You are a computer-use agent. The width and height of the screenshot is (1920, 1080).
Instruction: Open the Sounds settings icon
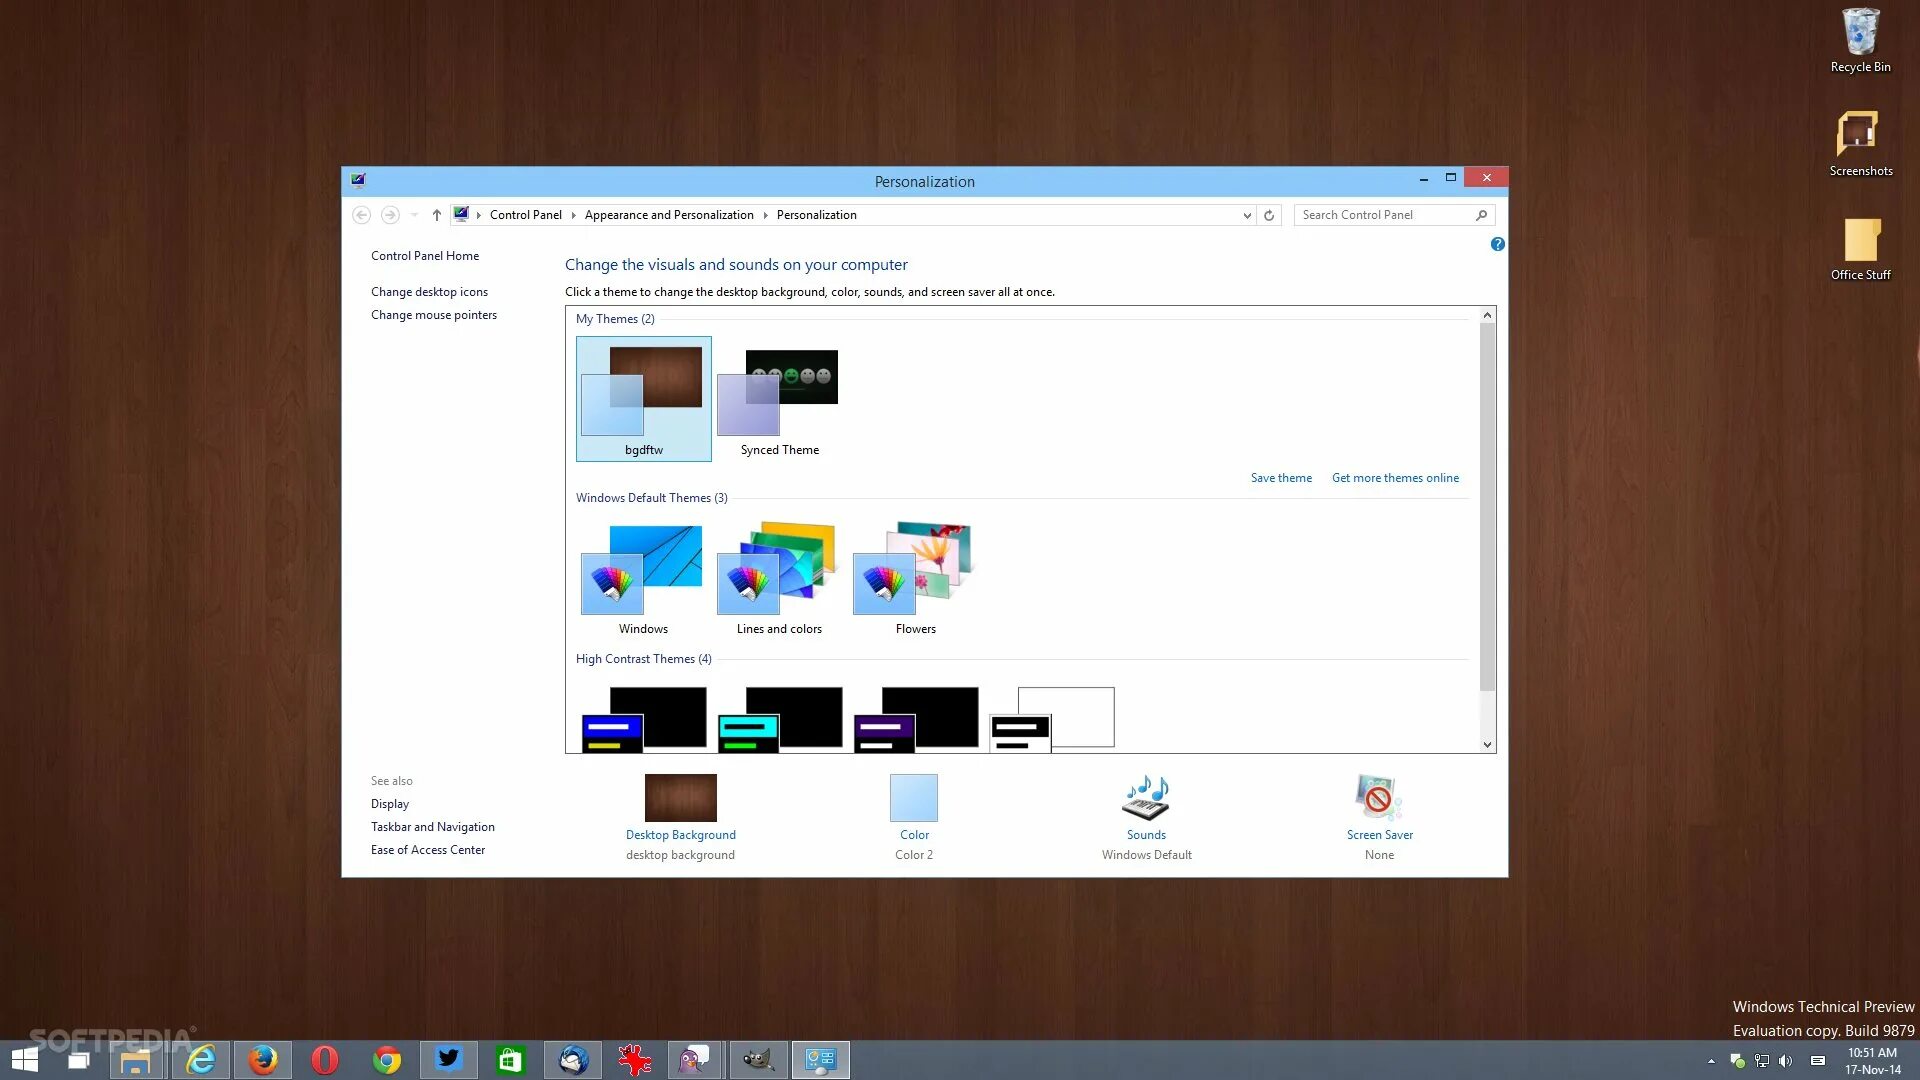[x=1146, y=797]
